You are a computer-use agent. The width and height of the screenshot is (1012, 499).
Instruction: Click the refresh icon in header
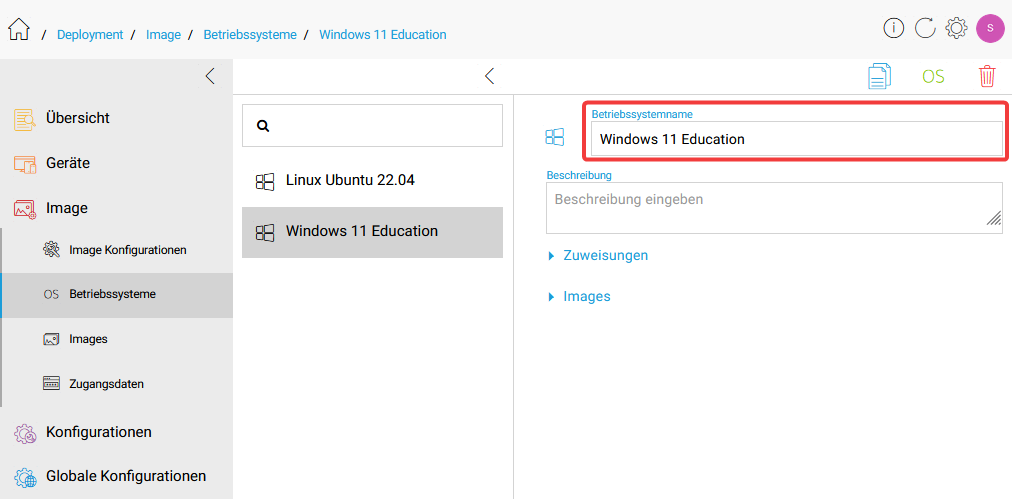pos(925,28)
